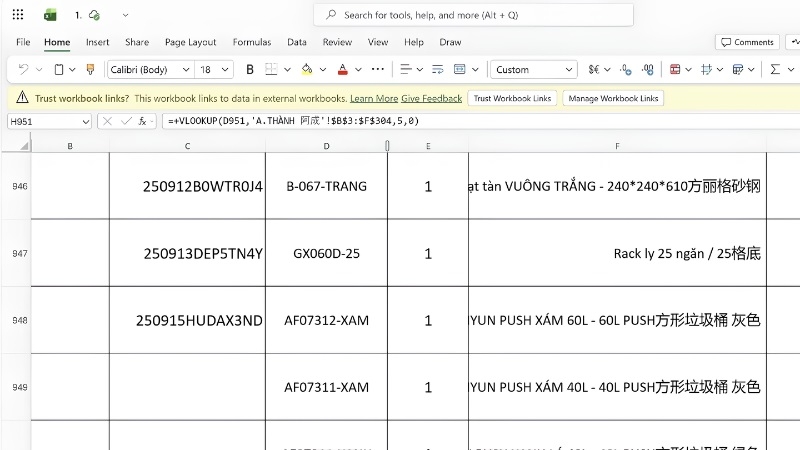Follow the Give Feedback link
The height and width of the screenshot is (450, 800).
(x=432, y=98)
